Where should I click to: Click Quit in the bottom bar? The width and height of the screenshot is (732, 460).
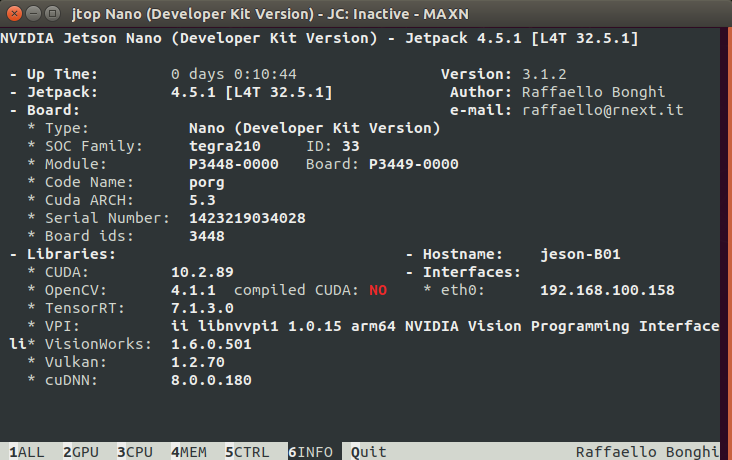click(369, 452)
